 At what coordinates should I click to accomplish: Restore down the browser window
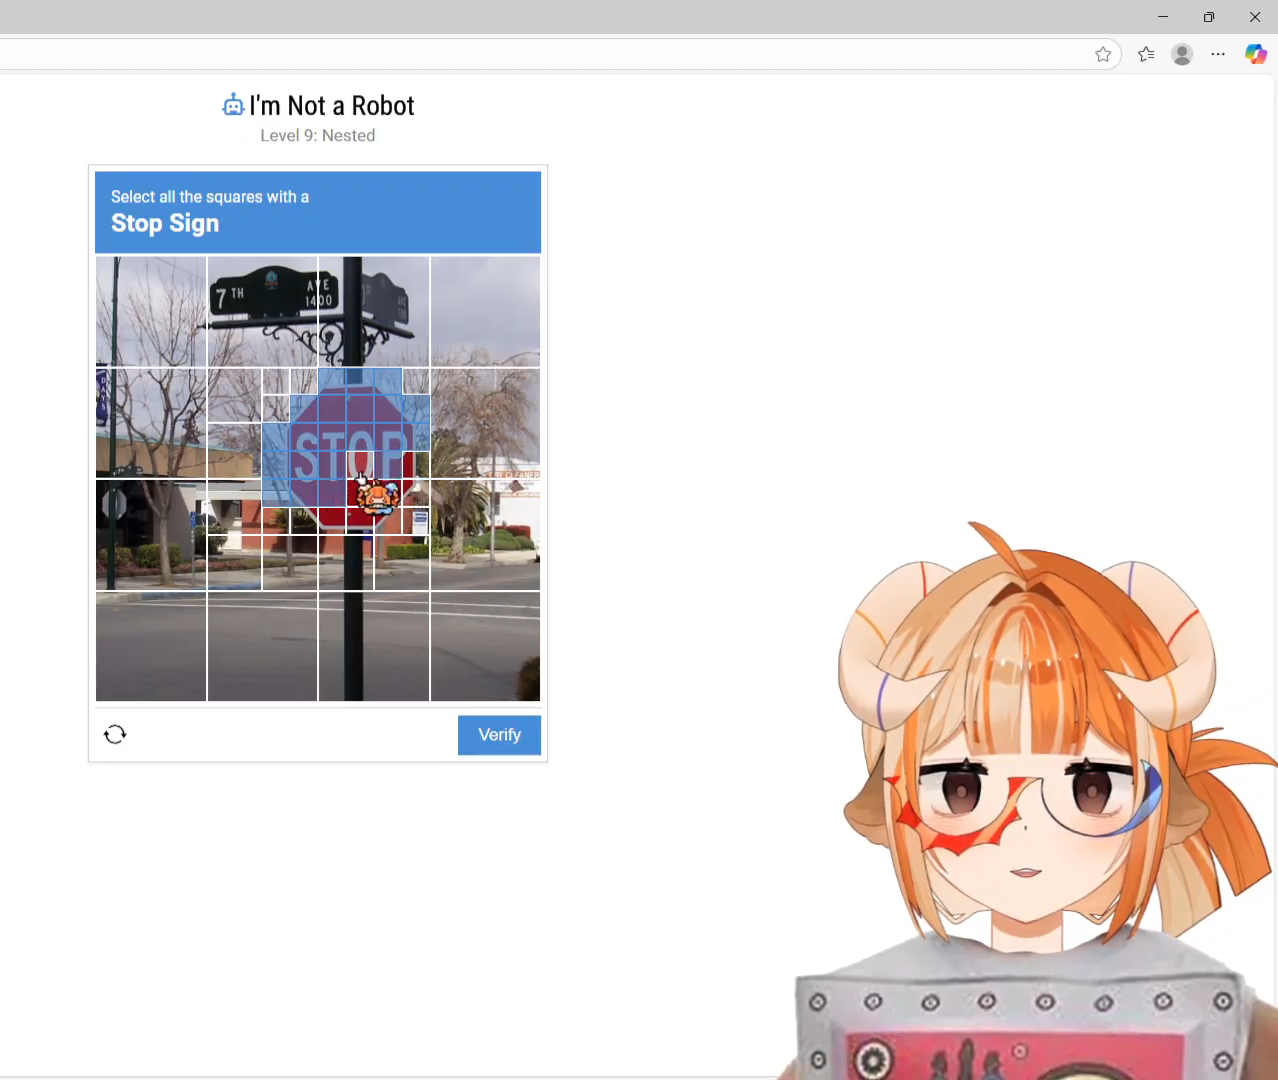pyautogui.click(x=1209, y=17)
